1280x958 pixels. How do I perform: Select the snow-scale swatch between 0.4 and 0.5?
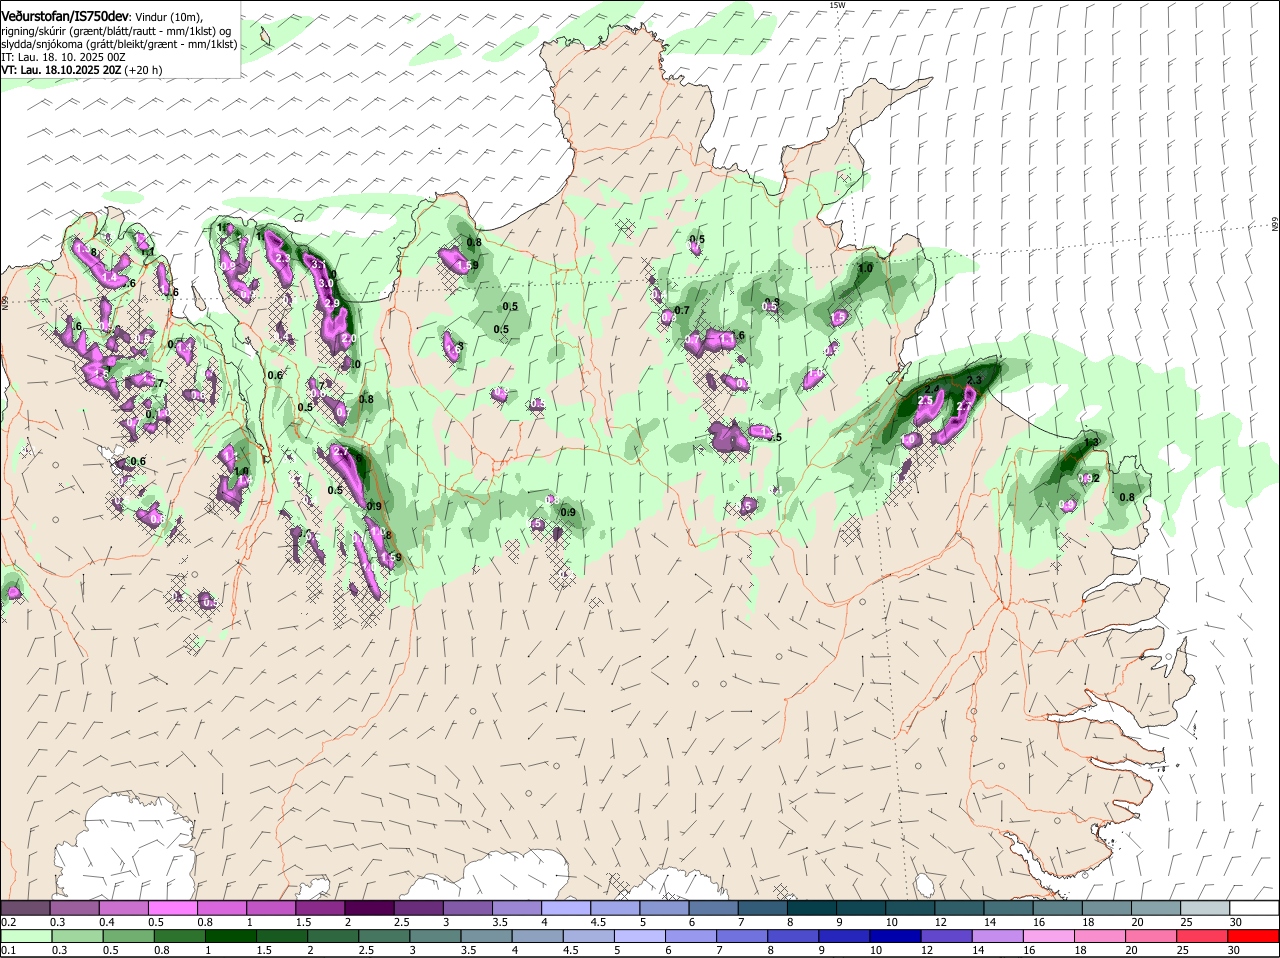(x=124, y=907)
